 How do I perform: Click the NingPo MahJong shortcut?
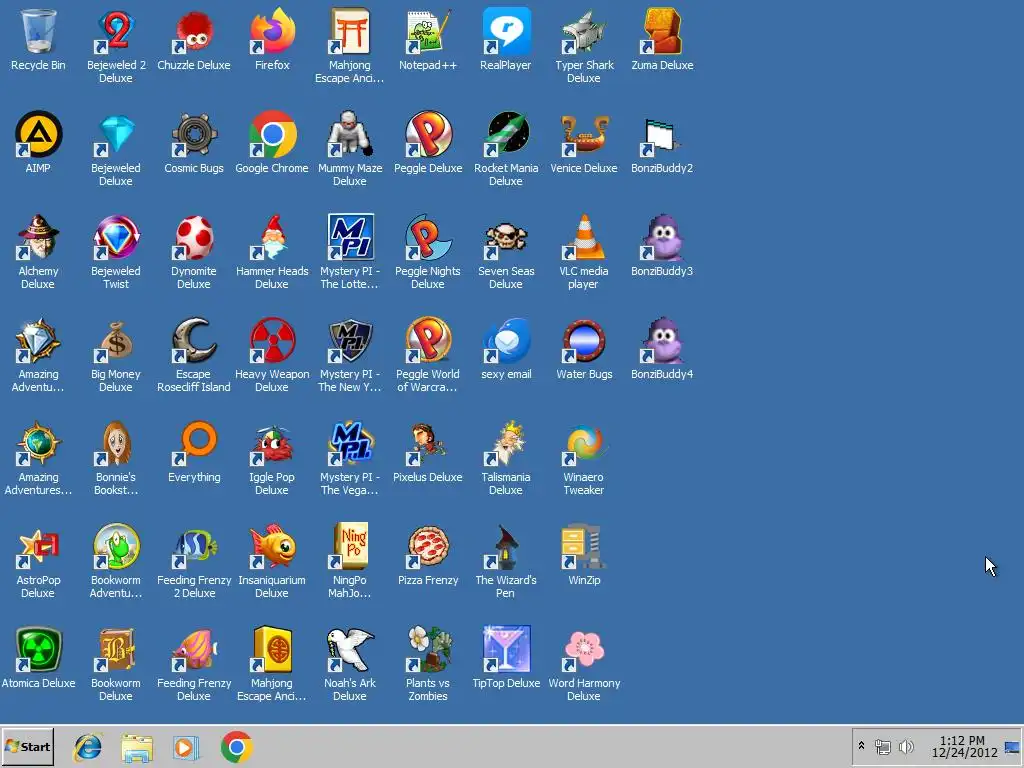pyautogui.click(x=350, y=546)
